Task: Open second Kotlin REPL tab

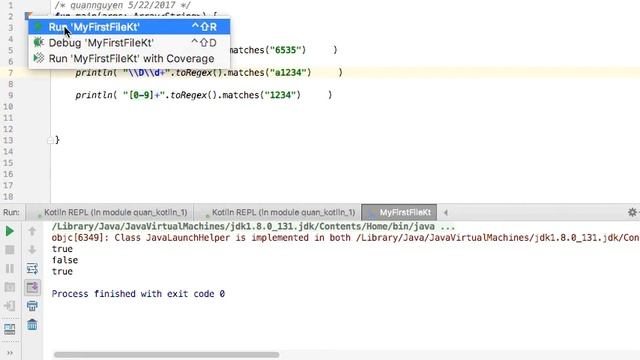Action: click(x=279, y=213)
